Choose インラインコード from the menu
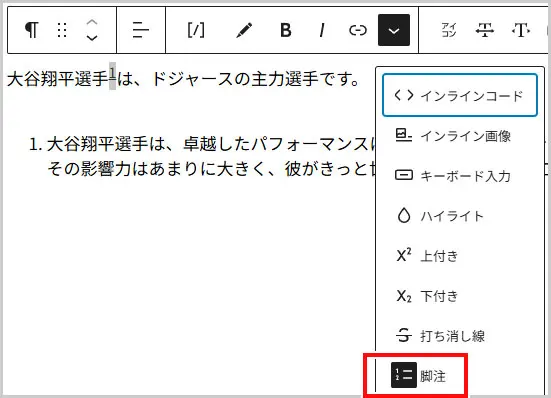551x398 pixels. (460, 95)
